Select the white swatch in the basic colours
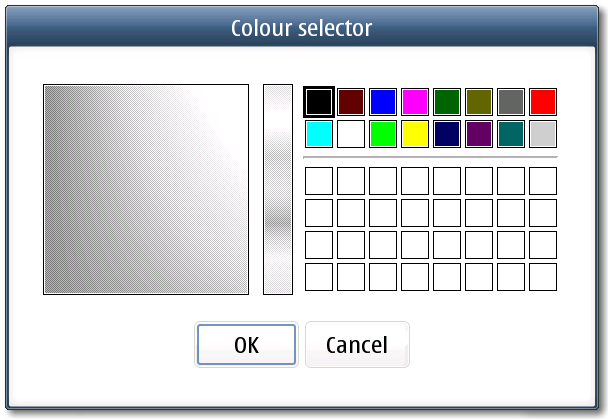 pos(350,134)
